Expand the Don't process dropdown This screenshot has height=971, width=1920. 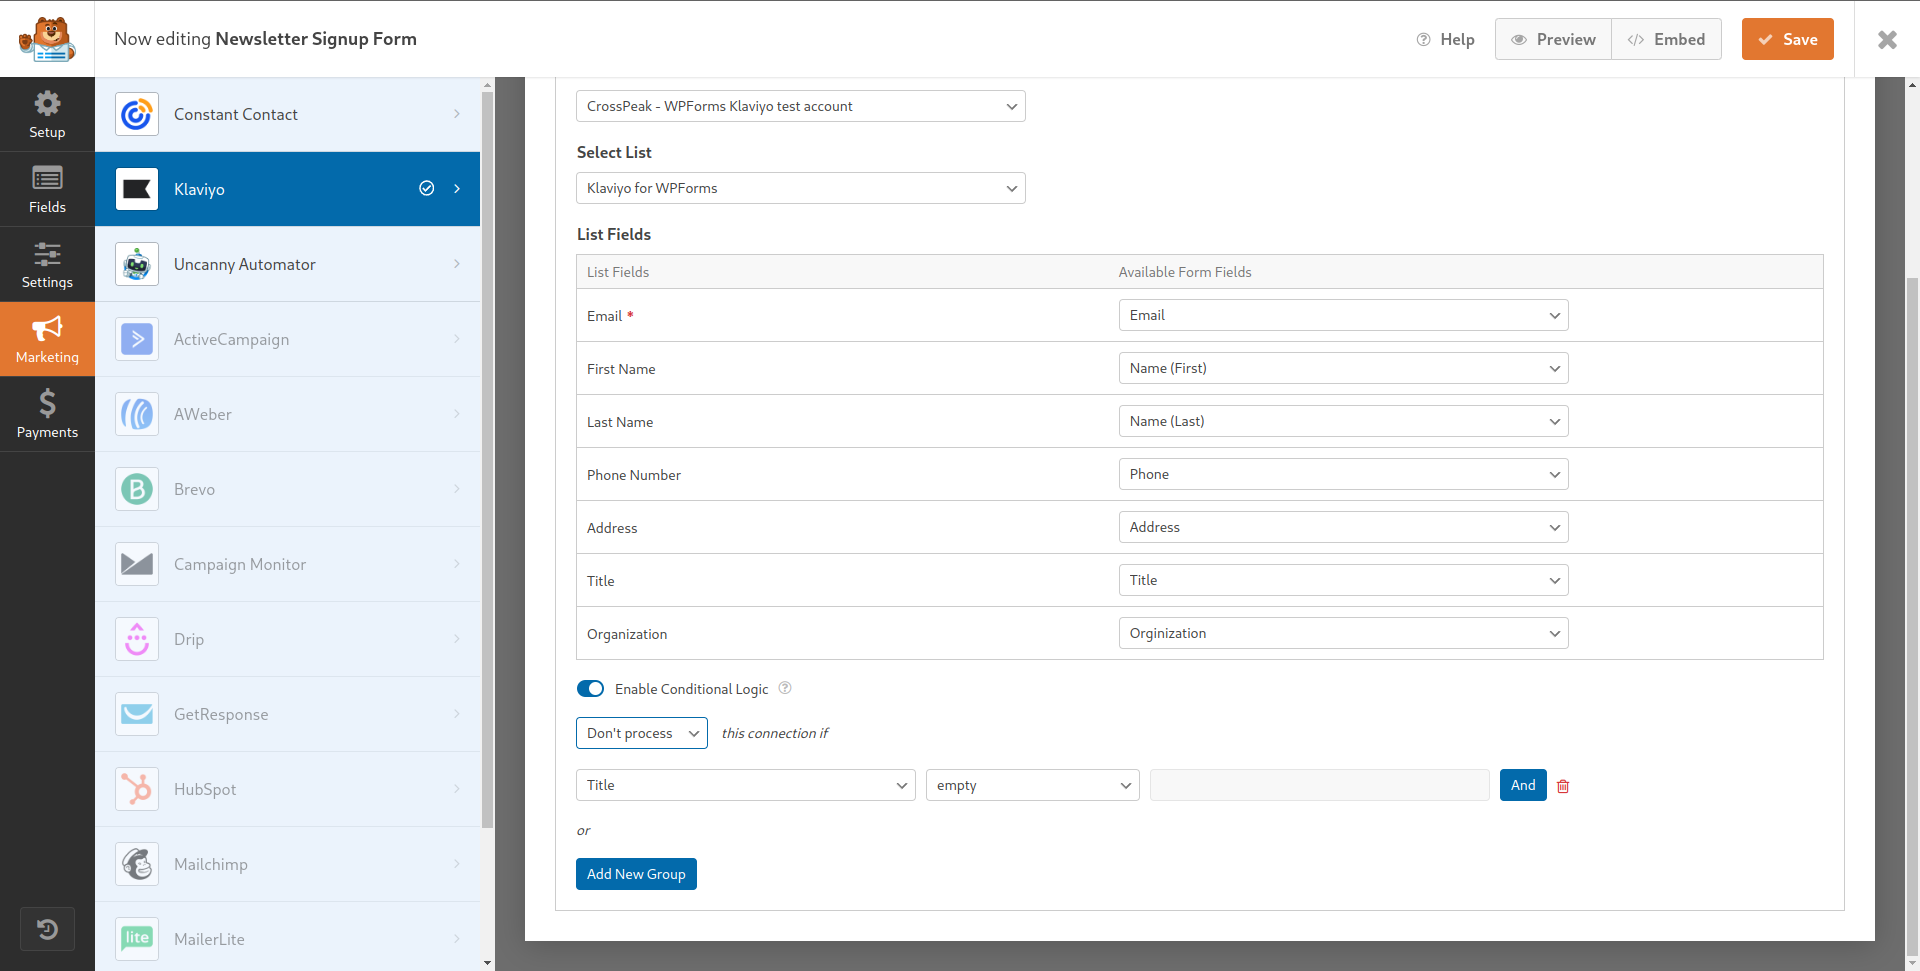point(641,733)
